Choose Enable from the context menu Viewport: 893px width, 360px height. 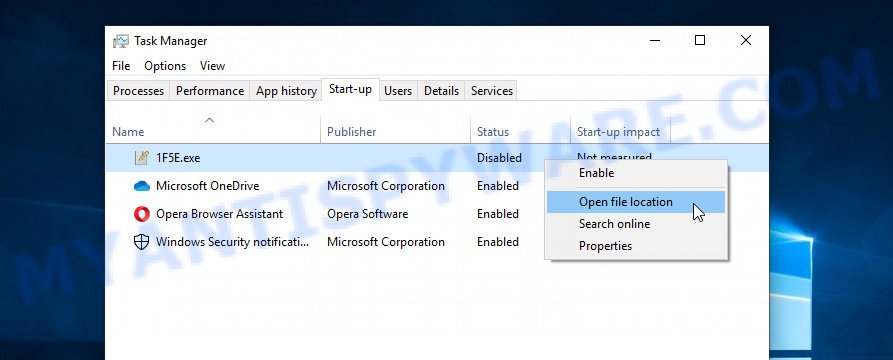point(636,173)
